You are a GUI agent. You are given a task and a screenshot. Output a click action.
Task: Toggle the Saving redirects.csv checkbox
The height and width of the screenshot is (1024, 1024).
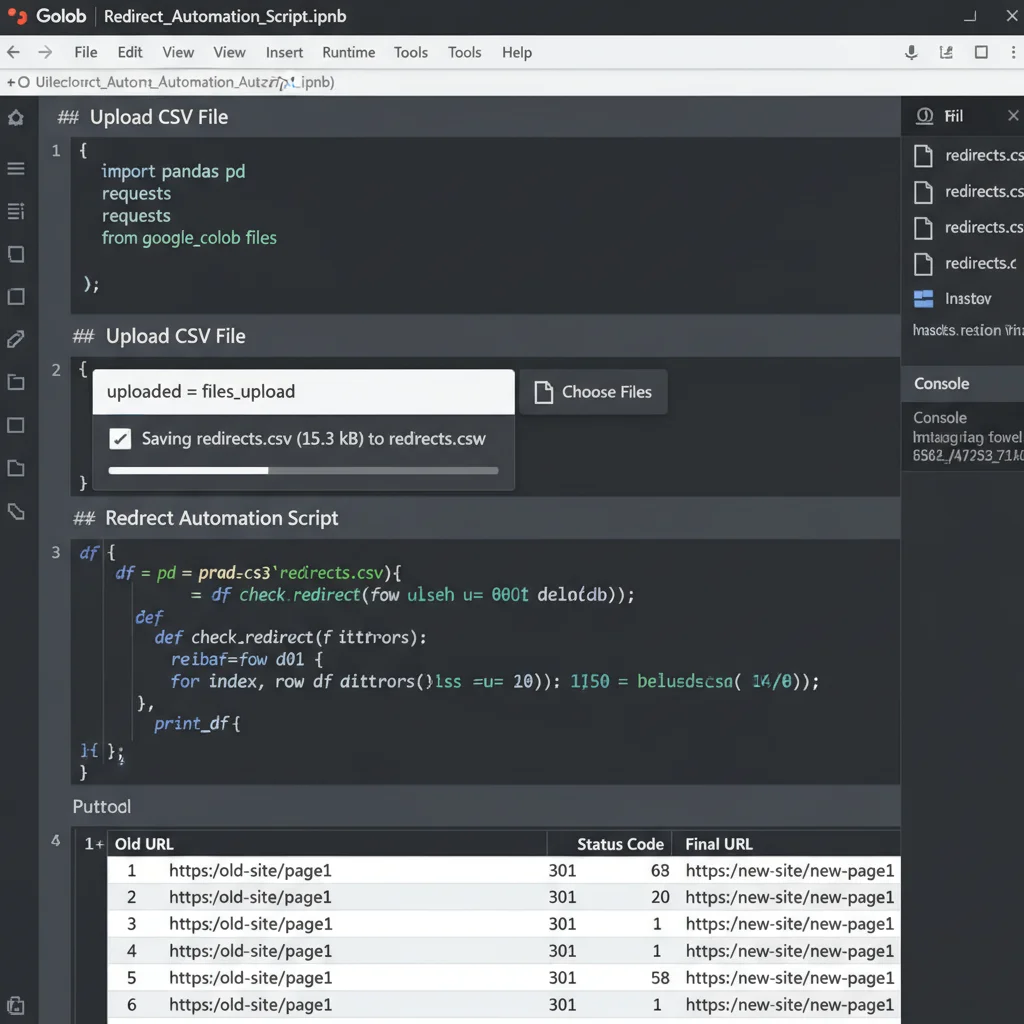(x=120, y=438)
